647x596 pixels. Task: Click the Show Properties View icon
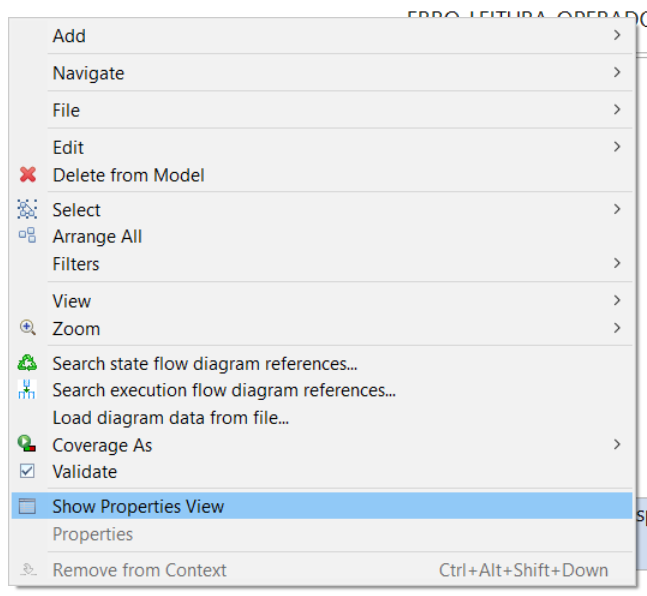click(28, 507)
